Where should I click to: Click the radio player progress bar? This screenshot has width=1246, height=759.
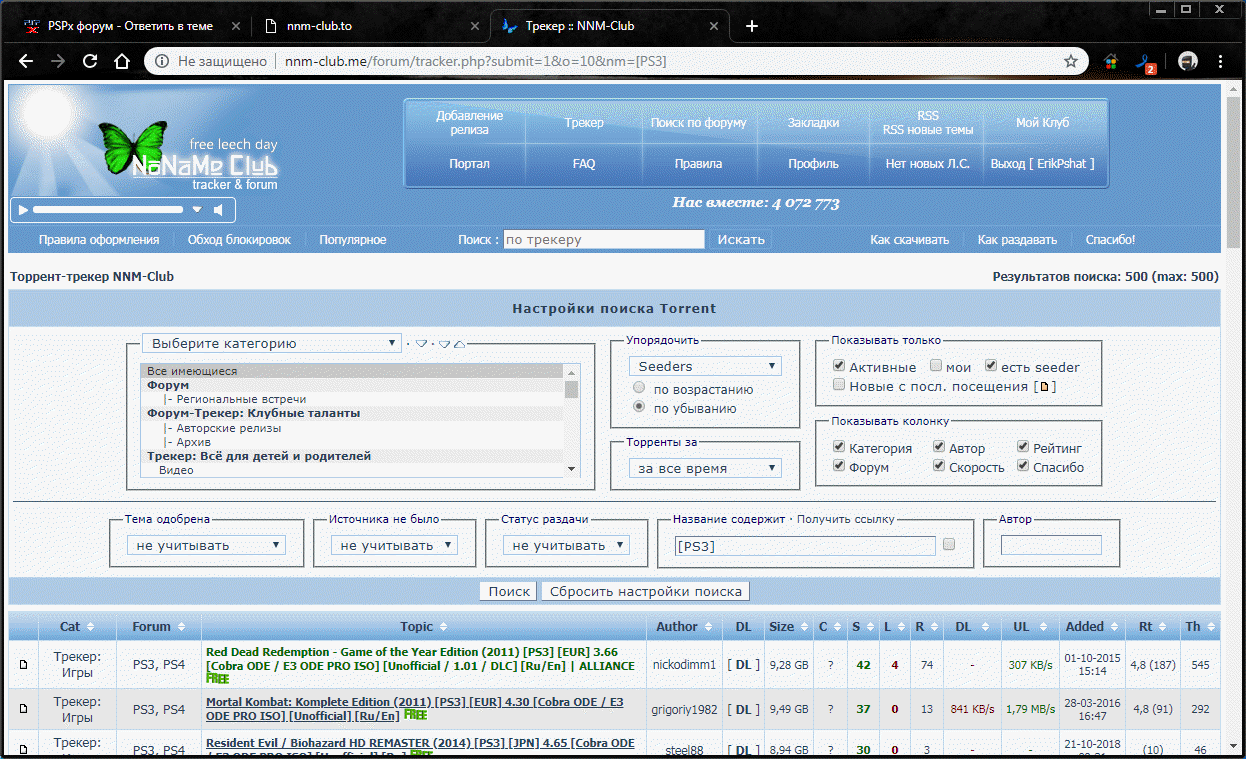tap(108, 210)
